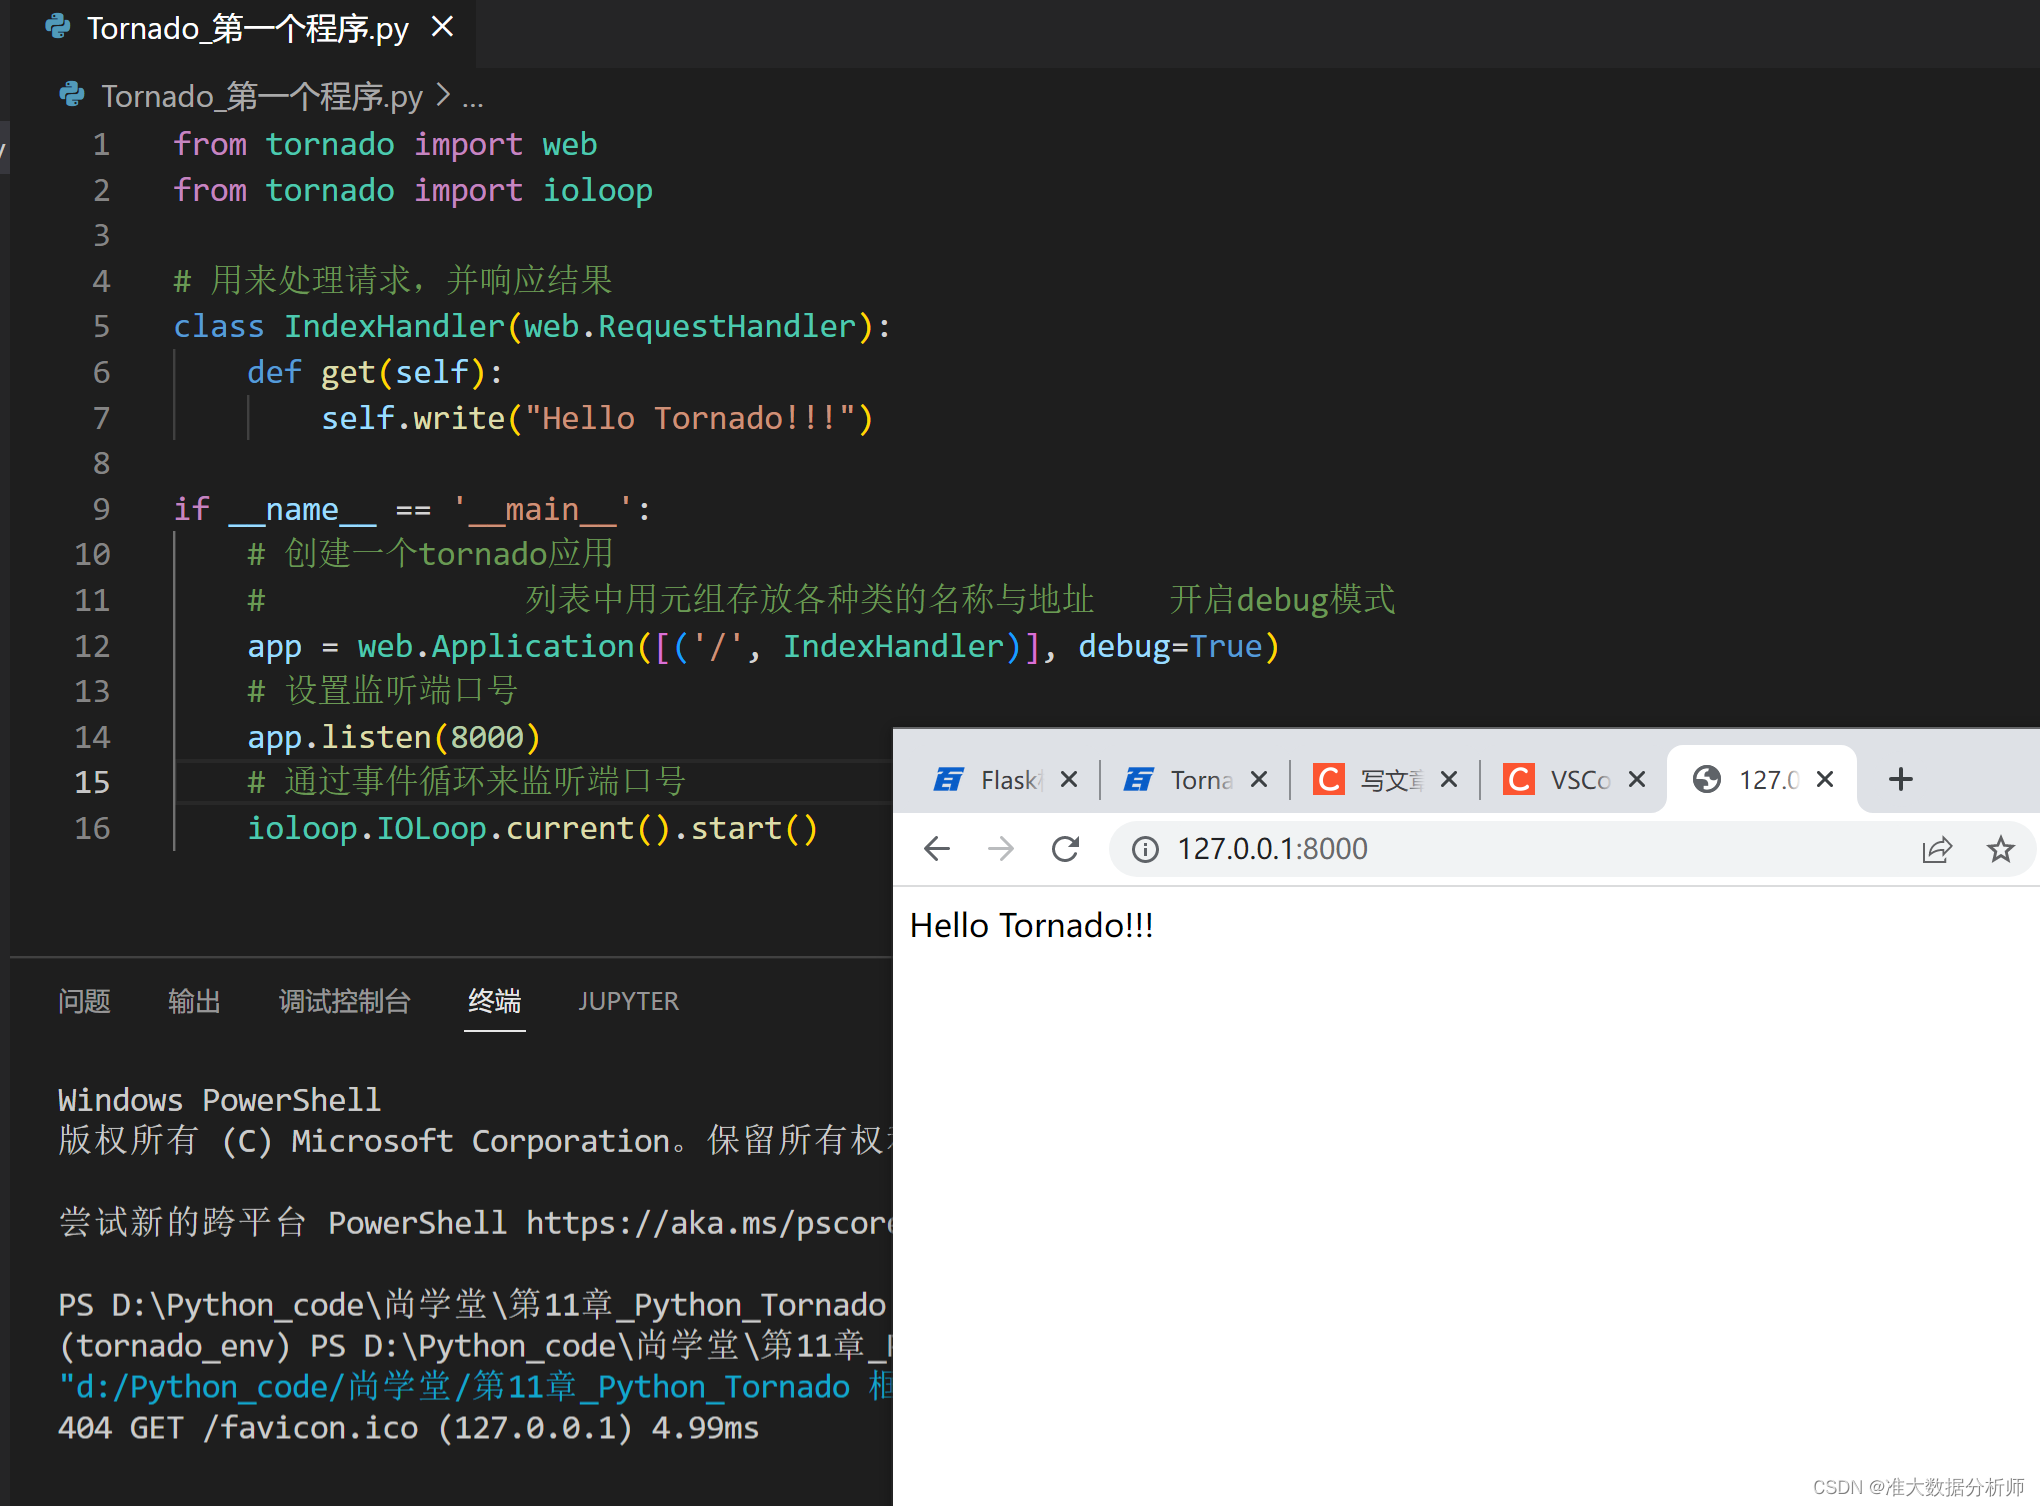Select the VSCo CSDN browser tab
2040x1506 pixels.
1573,779
